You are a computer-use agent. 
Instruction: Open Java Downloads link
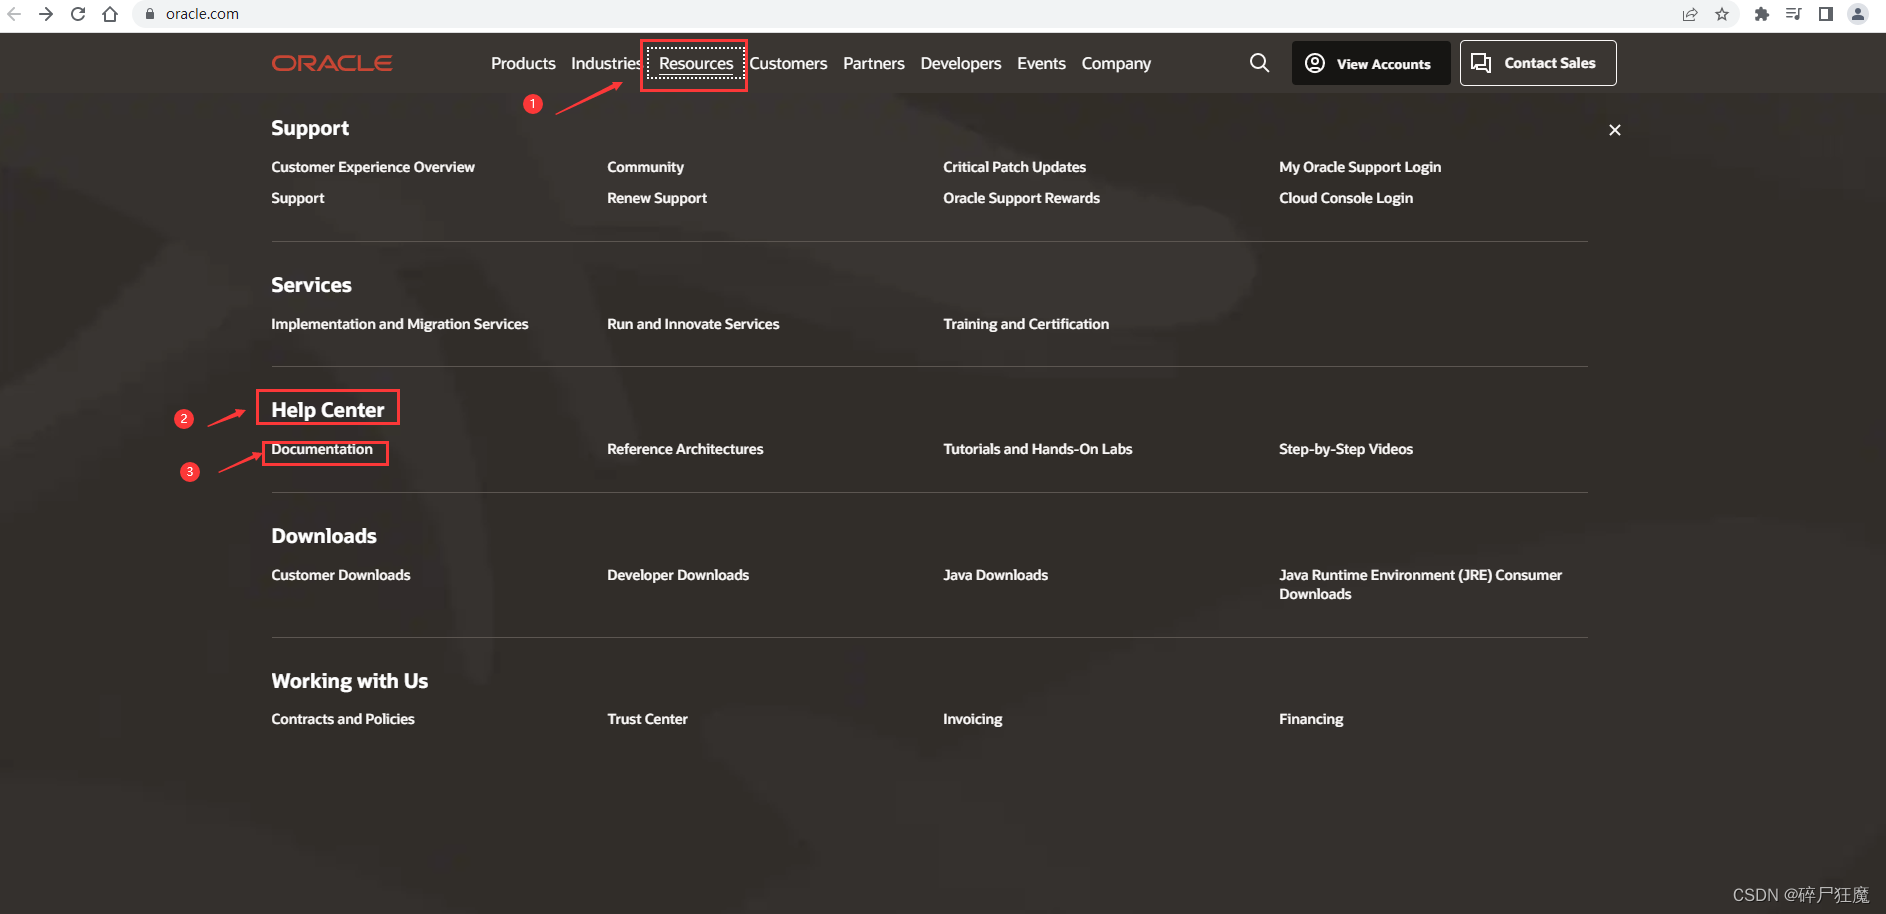[996, 575]
